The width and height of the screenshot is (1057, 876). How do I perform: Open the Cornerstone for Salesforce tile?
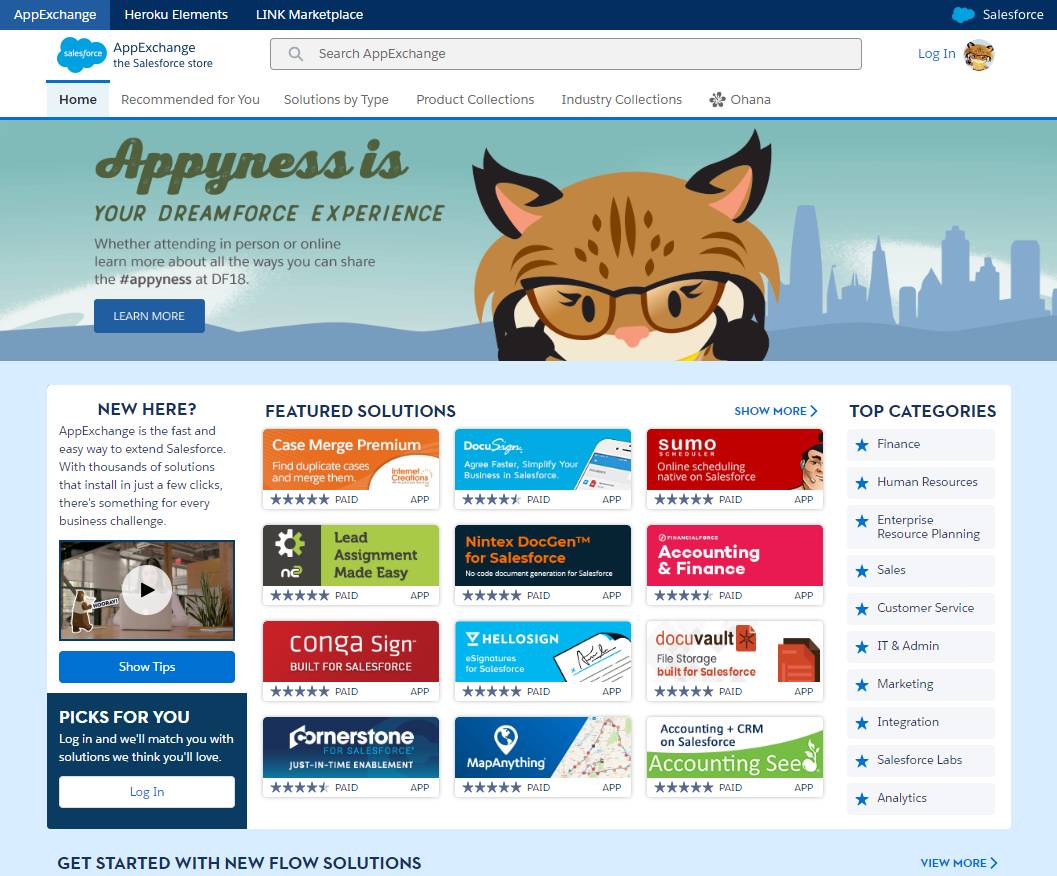351,757
